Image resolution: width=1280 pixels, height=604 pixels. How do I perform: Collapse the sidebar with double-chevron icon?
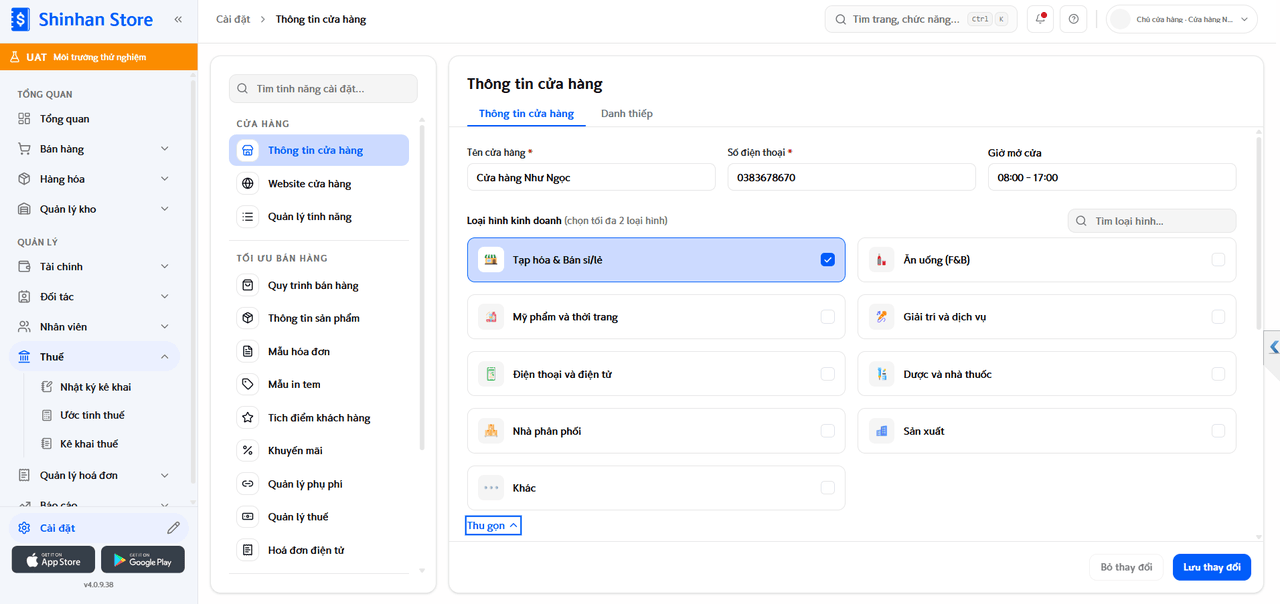178,19
